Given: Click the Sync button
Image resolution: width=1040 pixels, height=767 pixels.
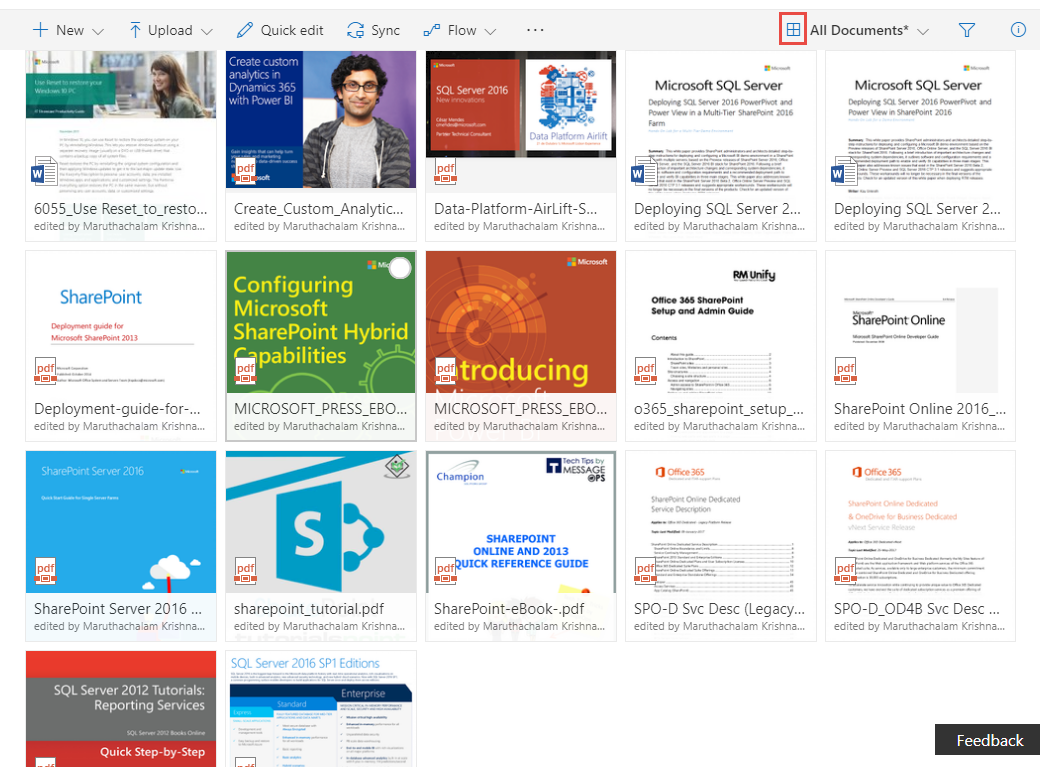Looking at the screenshot, I should point(373,31).
